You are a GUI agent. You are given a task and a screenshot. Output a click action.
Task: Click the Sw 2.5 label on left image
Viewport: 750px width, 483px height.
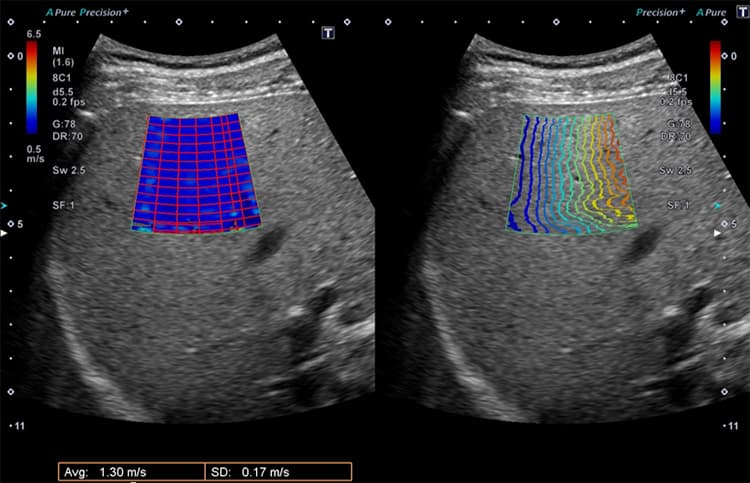click(x=66, y=171)
